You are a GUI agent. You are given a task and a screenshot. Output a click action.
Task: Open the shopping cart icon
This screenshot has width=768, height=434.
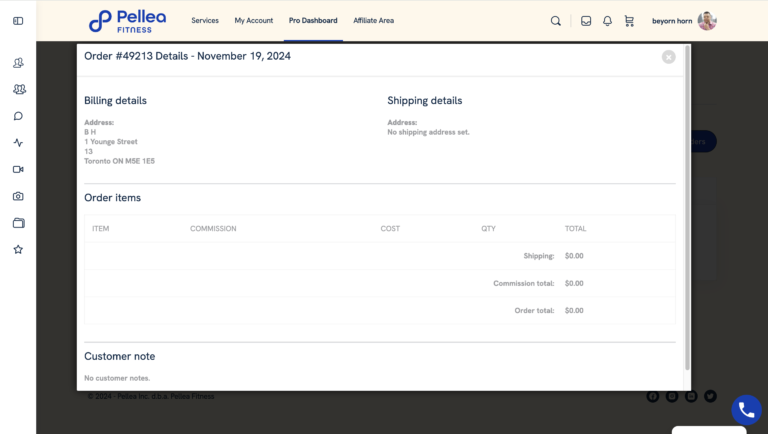629,21
